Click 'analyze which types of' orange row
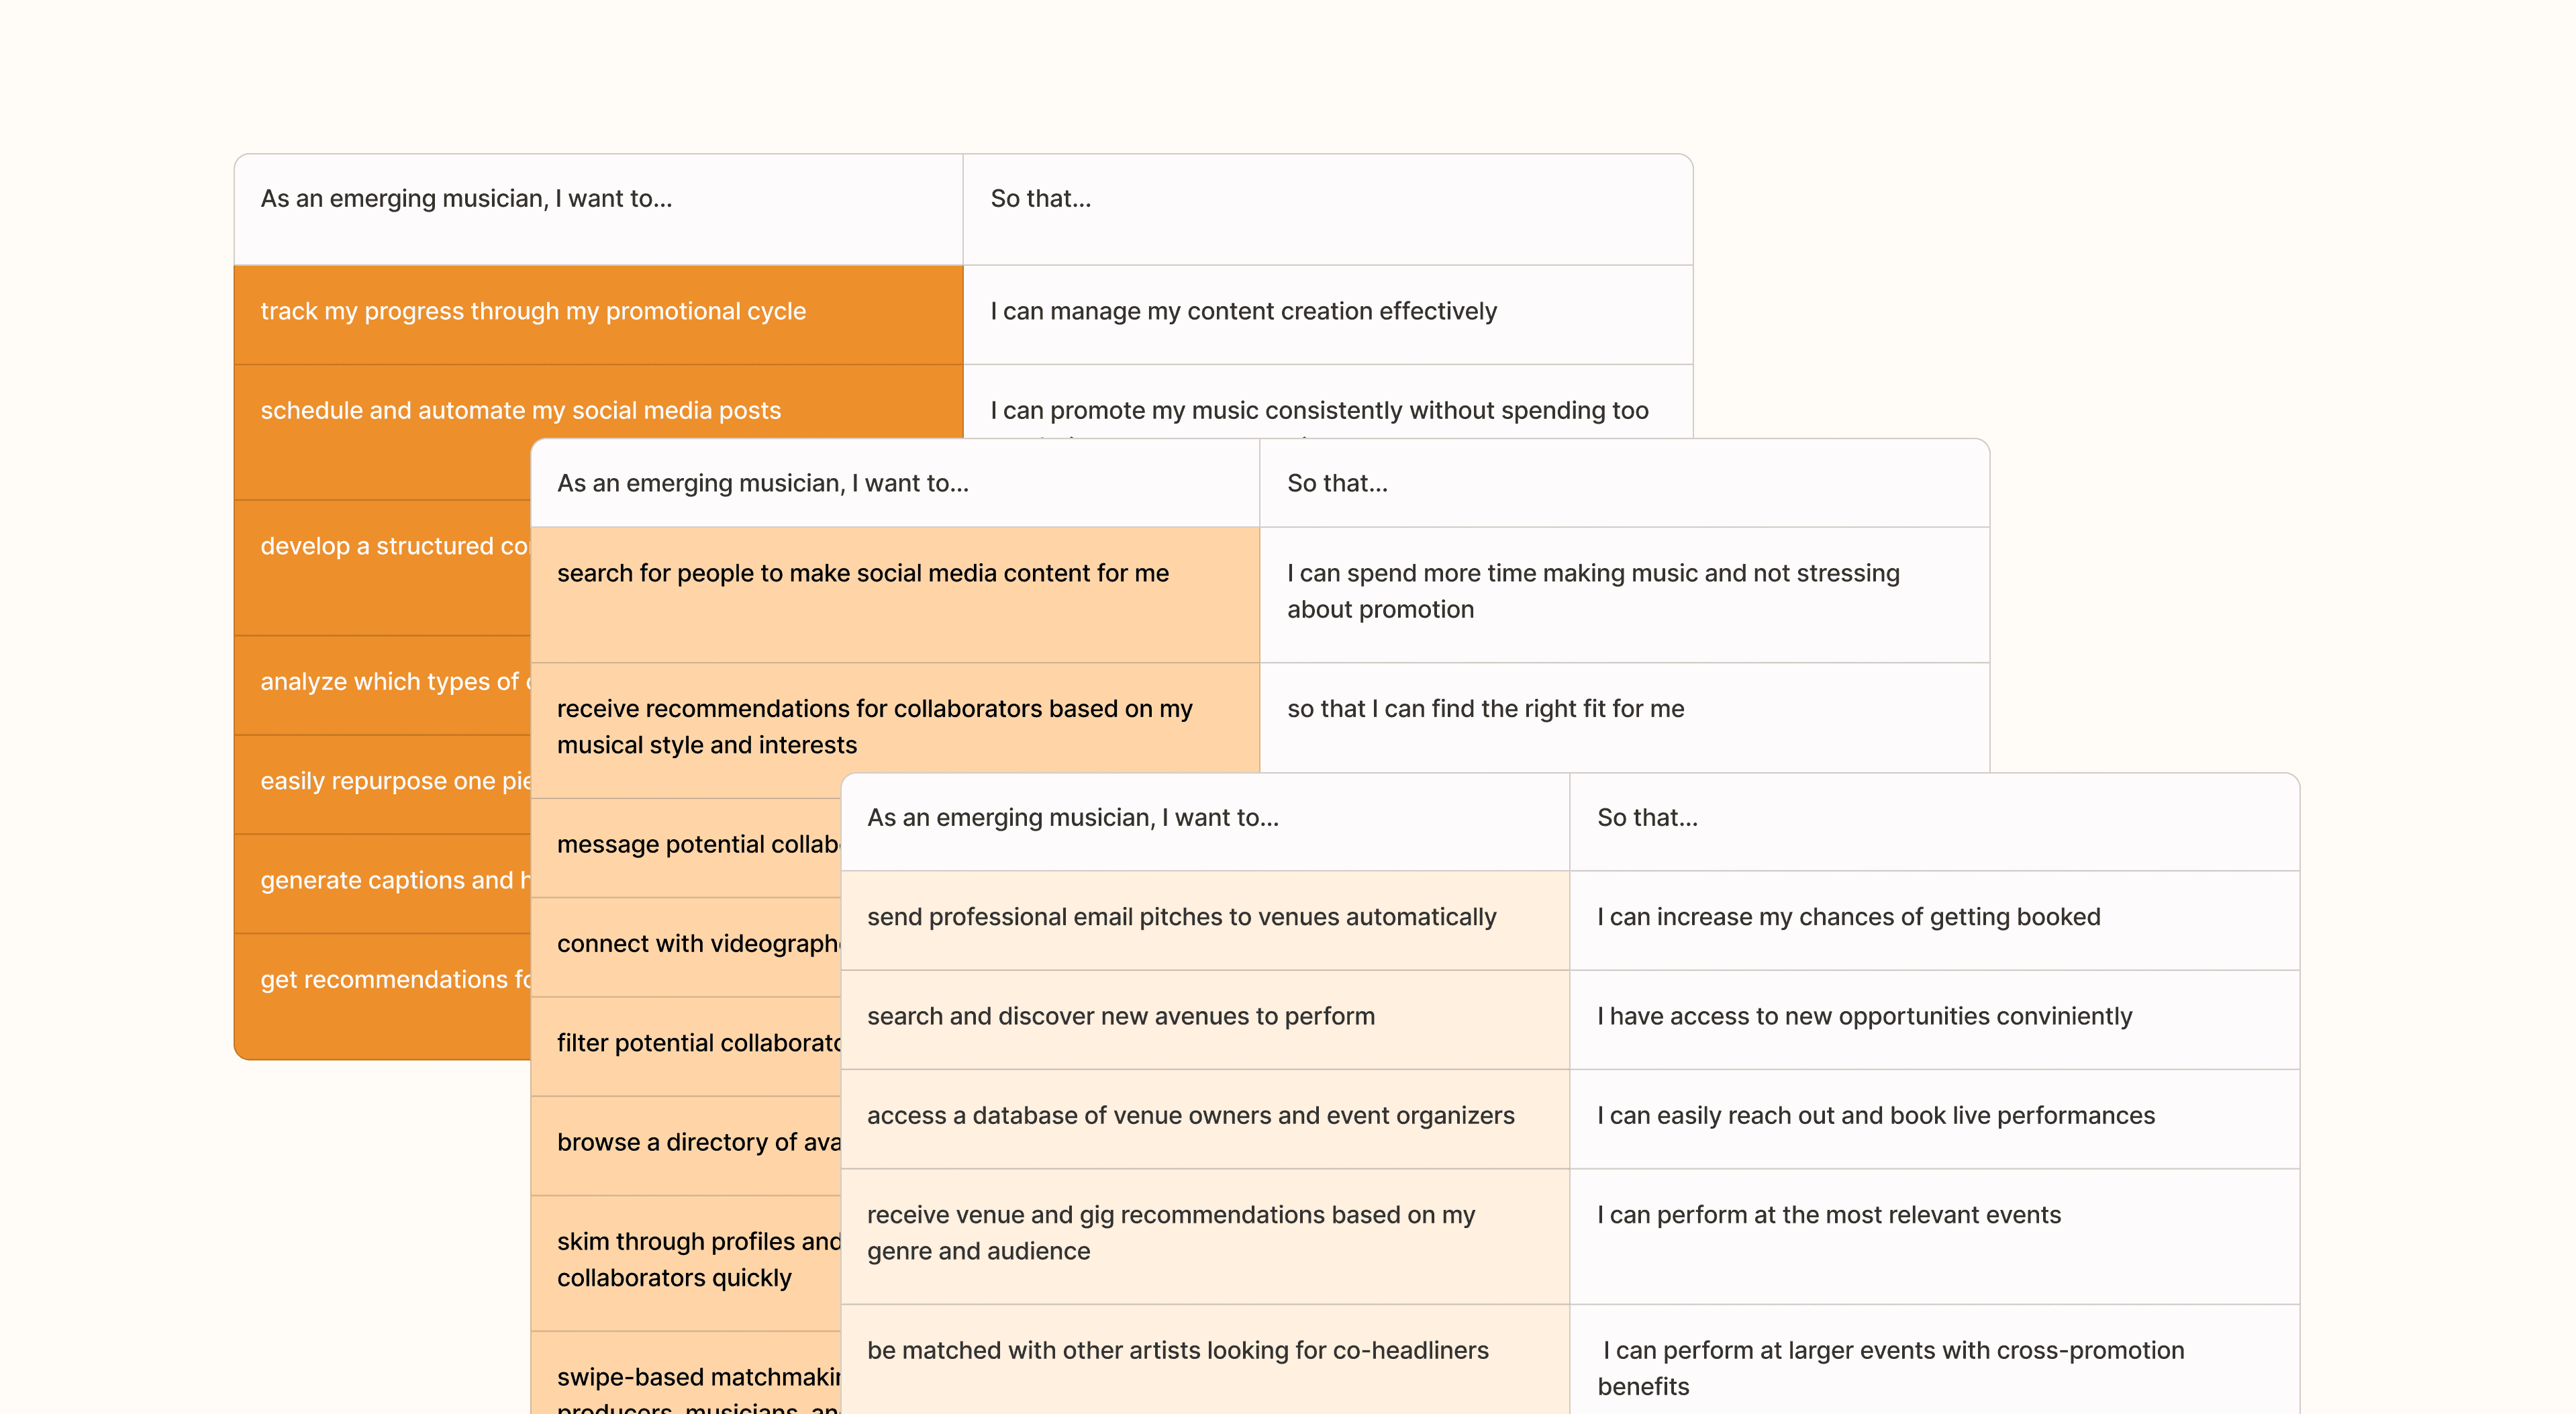 click(x=382, y=685)
